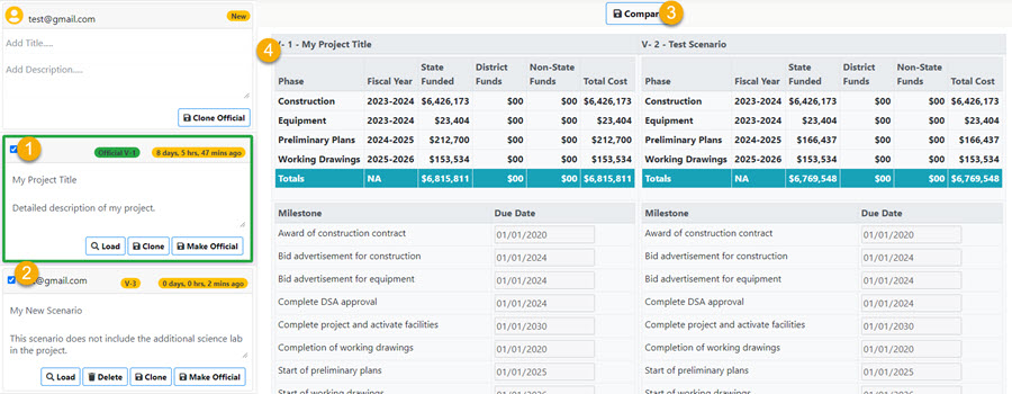
Task: Click V-2 Start of preliminary plans date
Action: pyautogui.click(x=911, y=372)
